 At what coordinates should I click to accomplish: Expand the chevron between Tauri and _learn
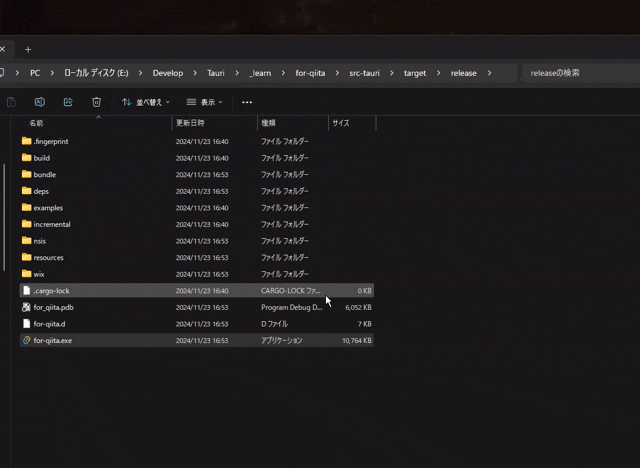(237, 73)
